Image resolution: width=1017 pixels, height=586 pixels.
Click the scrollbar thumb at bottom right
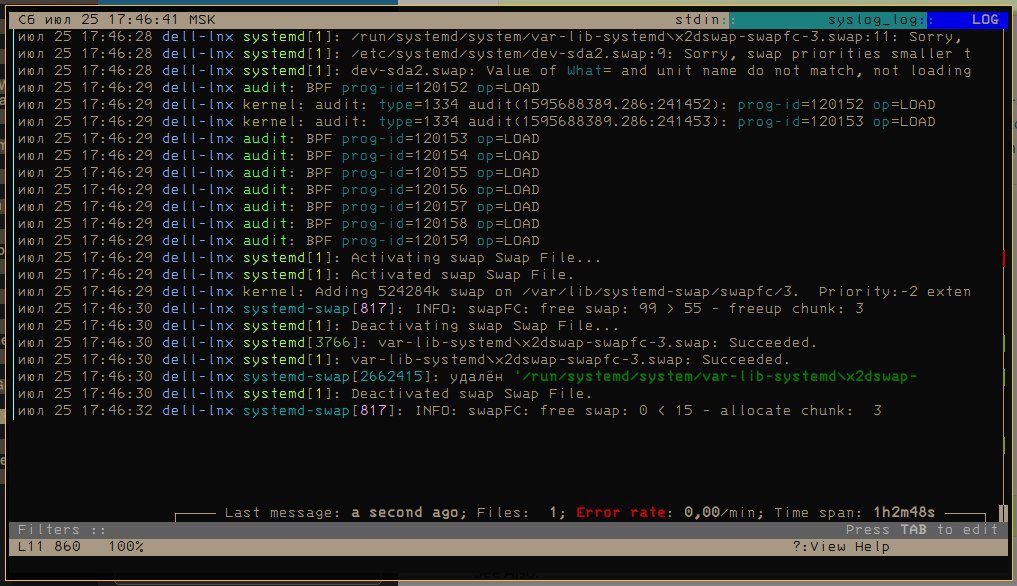(x=1003, y=513)
